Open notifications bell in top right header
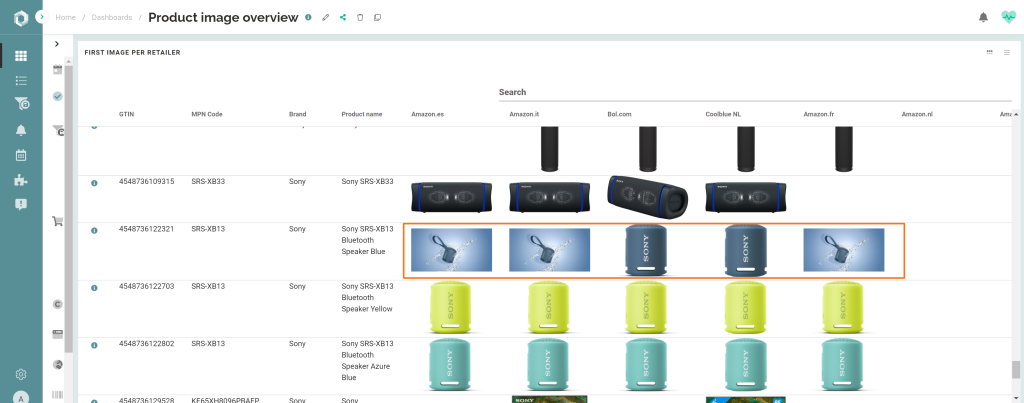 [983, 17]
